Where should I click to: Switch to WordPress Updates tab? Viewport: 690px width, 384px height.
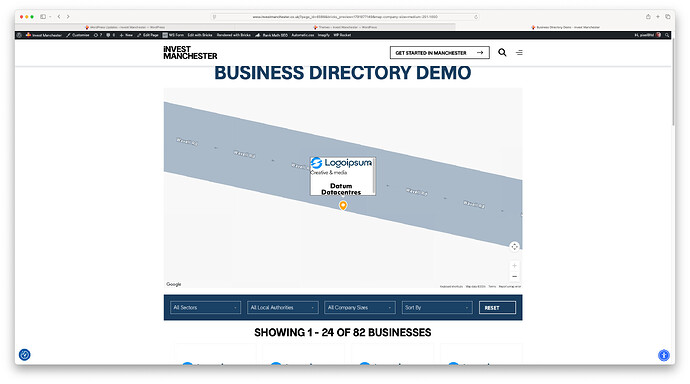click(x=125, y=27)
